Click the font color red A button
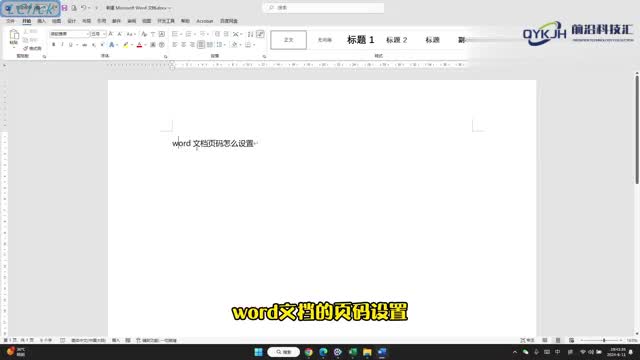640x360 pixels. coord(140,45)
